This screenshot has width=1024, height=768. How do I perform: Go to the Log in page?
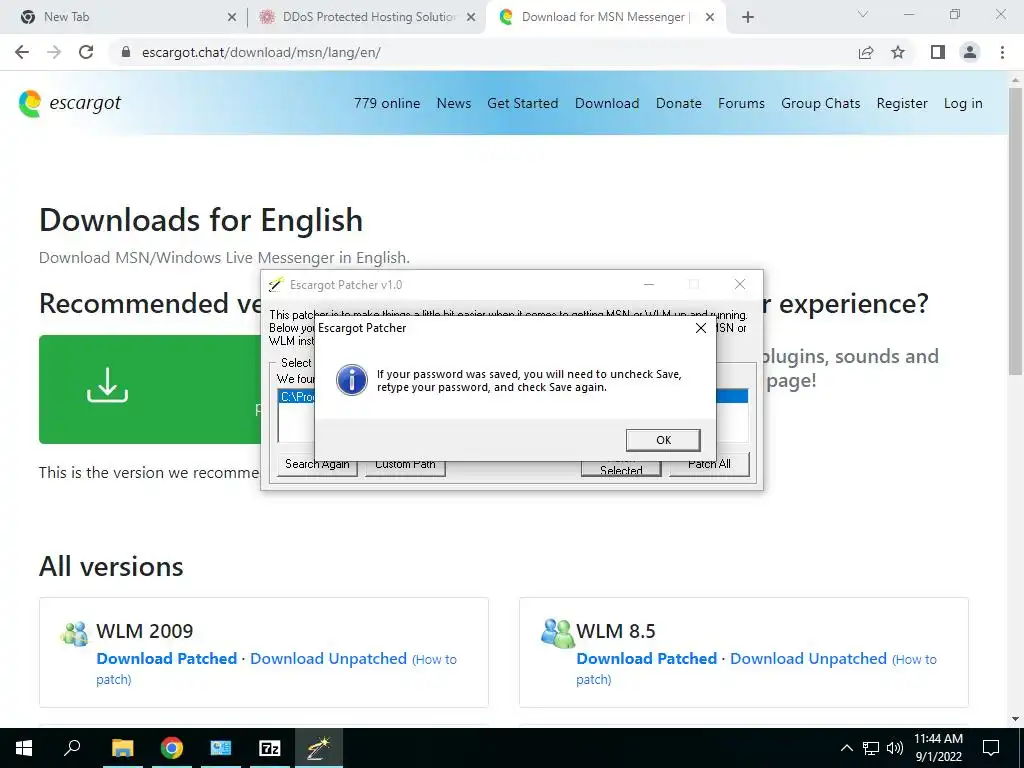pos(963,103)
